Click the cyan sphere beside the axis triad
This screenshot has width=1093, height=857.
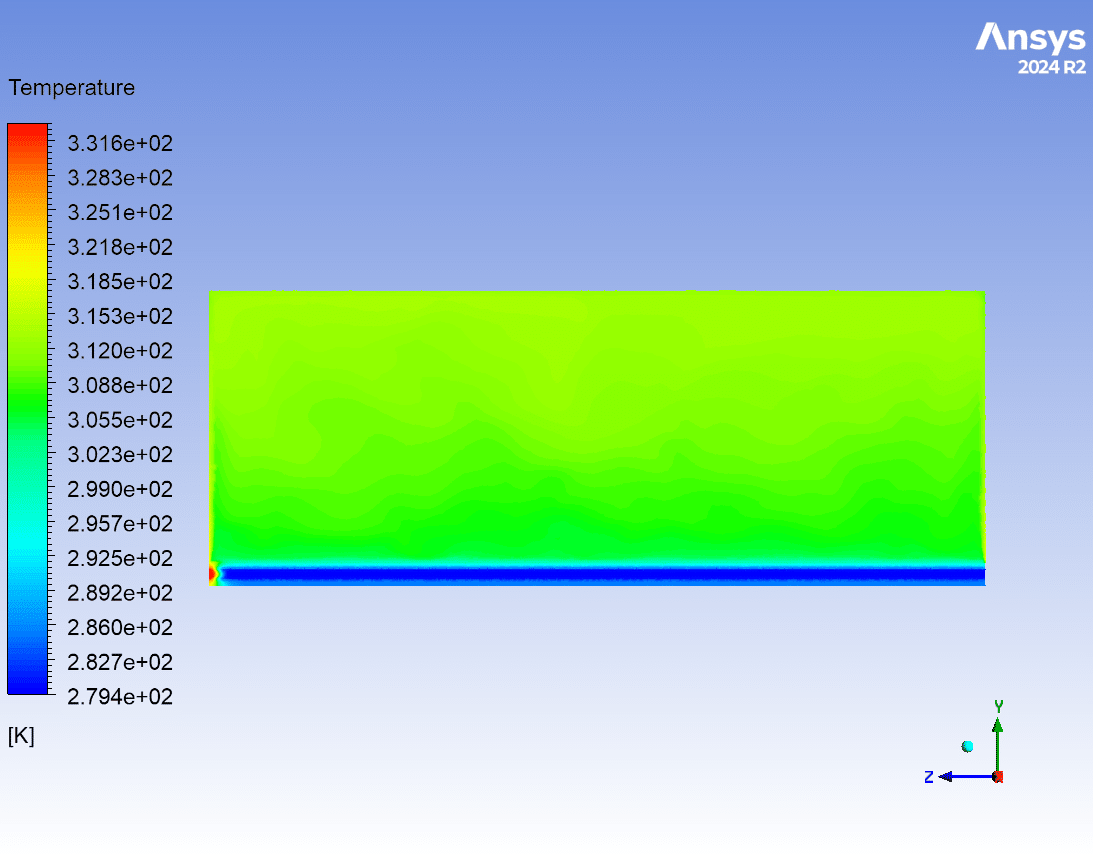(x=967, y=746)
